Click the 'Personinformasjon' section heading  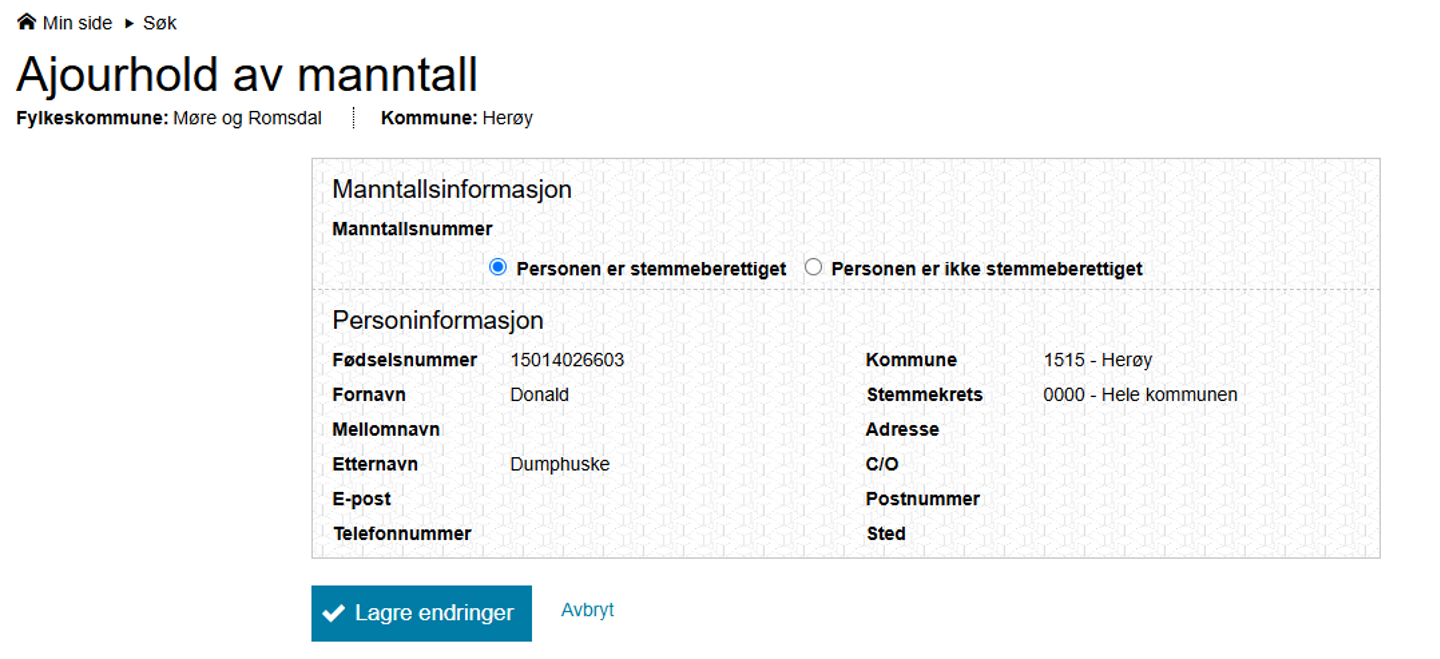[x=438, y=320]
